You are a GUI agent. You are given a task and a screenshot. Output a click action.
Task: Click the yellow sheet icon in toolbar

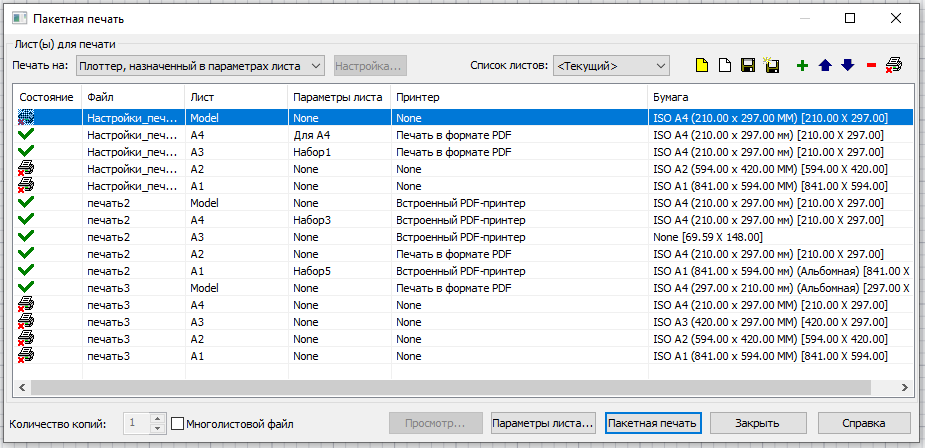pos(702,66)
